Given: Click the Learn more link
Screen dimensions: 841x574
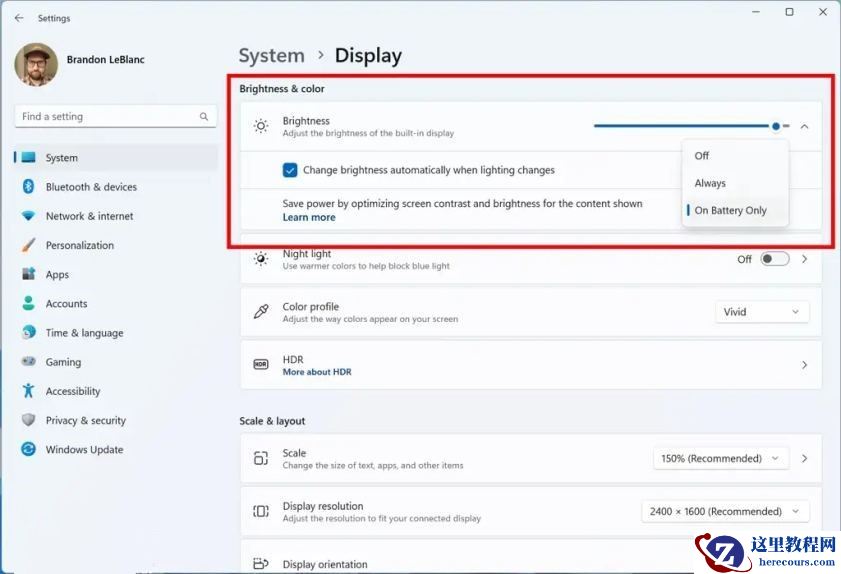Looking at the screenshot, I should (x=309, y=217).
